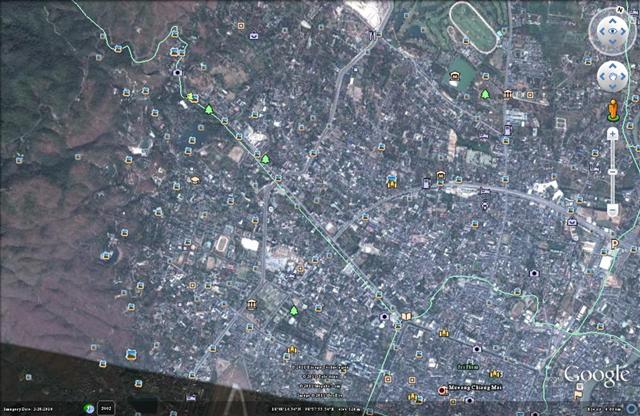Pan map right with the move joystick's right arrow
The image size is (640, 416).
[623, 76]
